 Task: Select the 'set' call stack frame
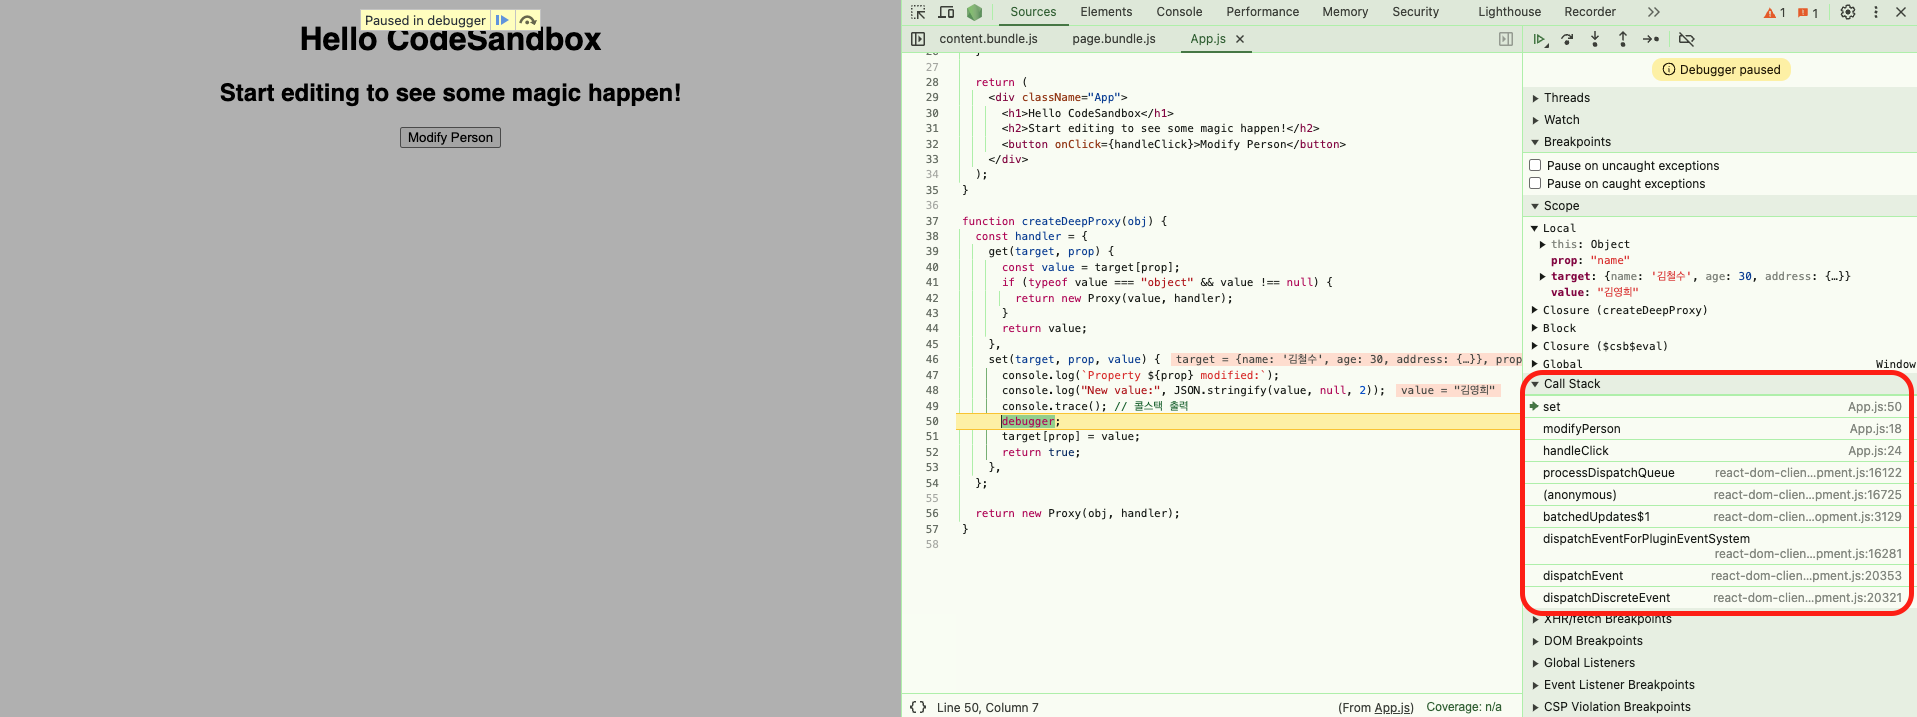(x=1718, y=407)
